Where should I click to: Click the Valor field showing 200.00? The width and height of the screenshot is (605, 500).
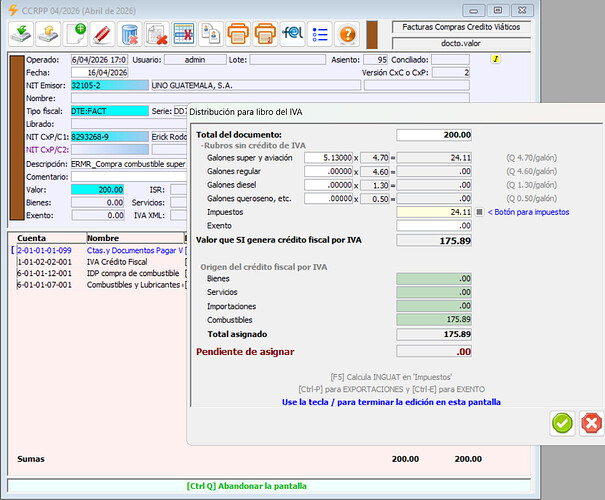click(x=97, y=189)
